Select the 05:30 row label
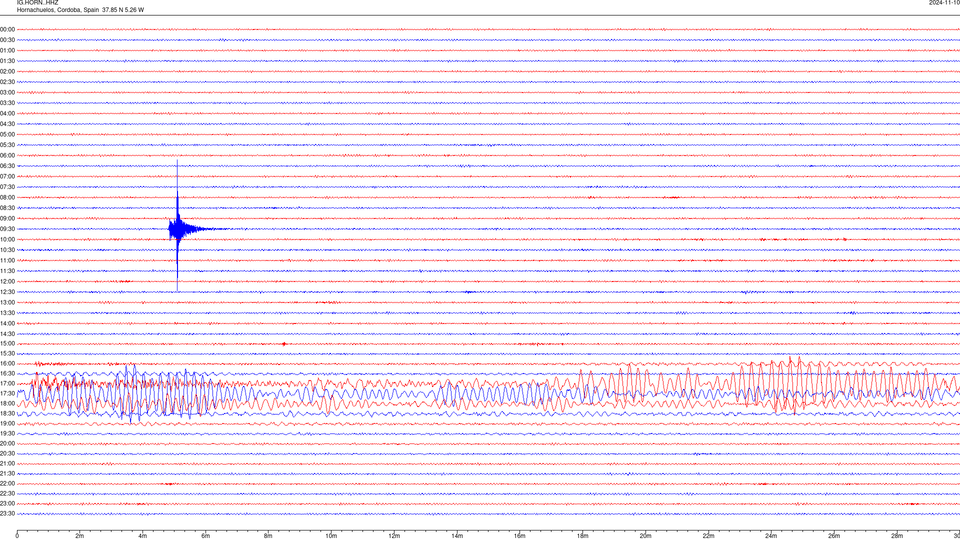 coord(7,145)
